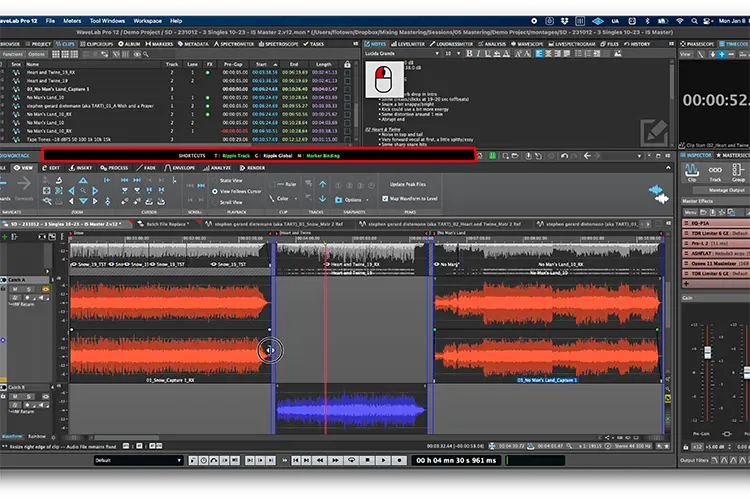750x500 pixels.
Task: Enable Scroll View playback option
Action: (227, 202)
